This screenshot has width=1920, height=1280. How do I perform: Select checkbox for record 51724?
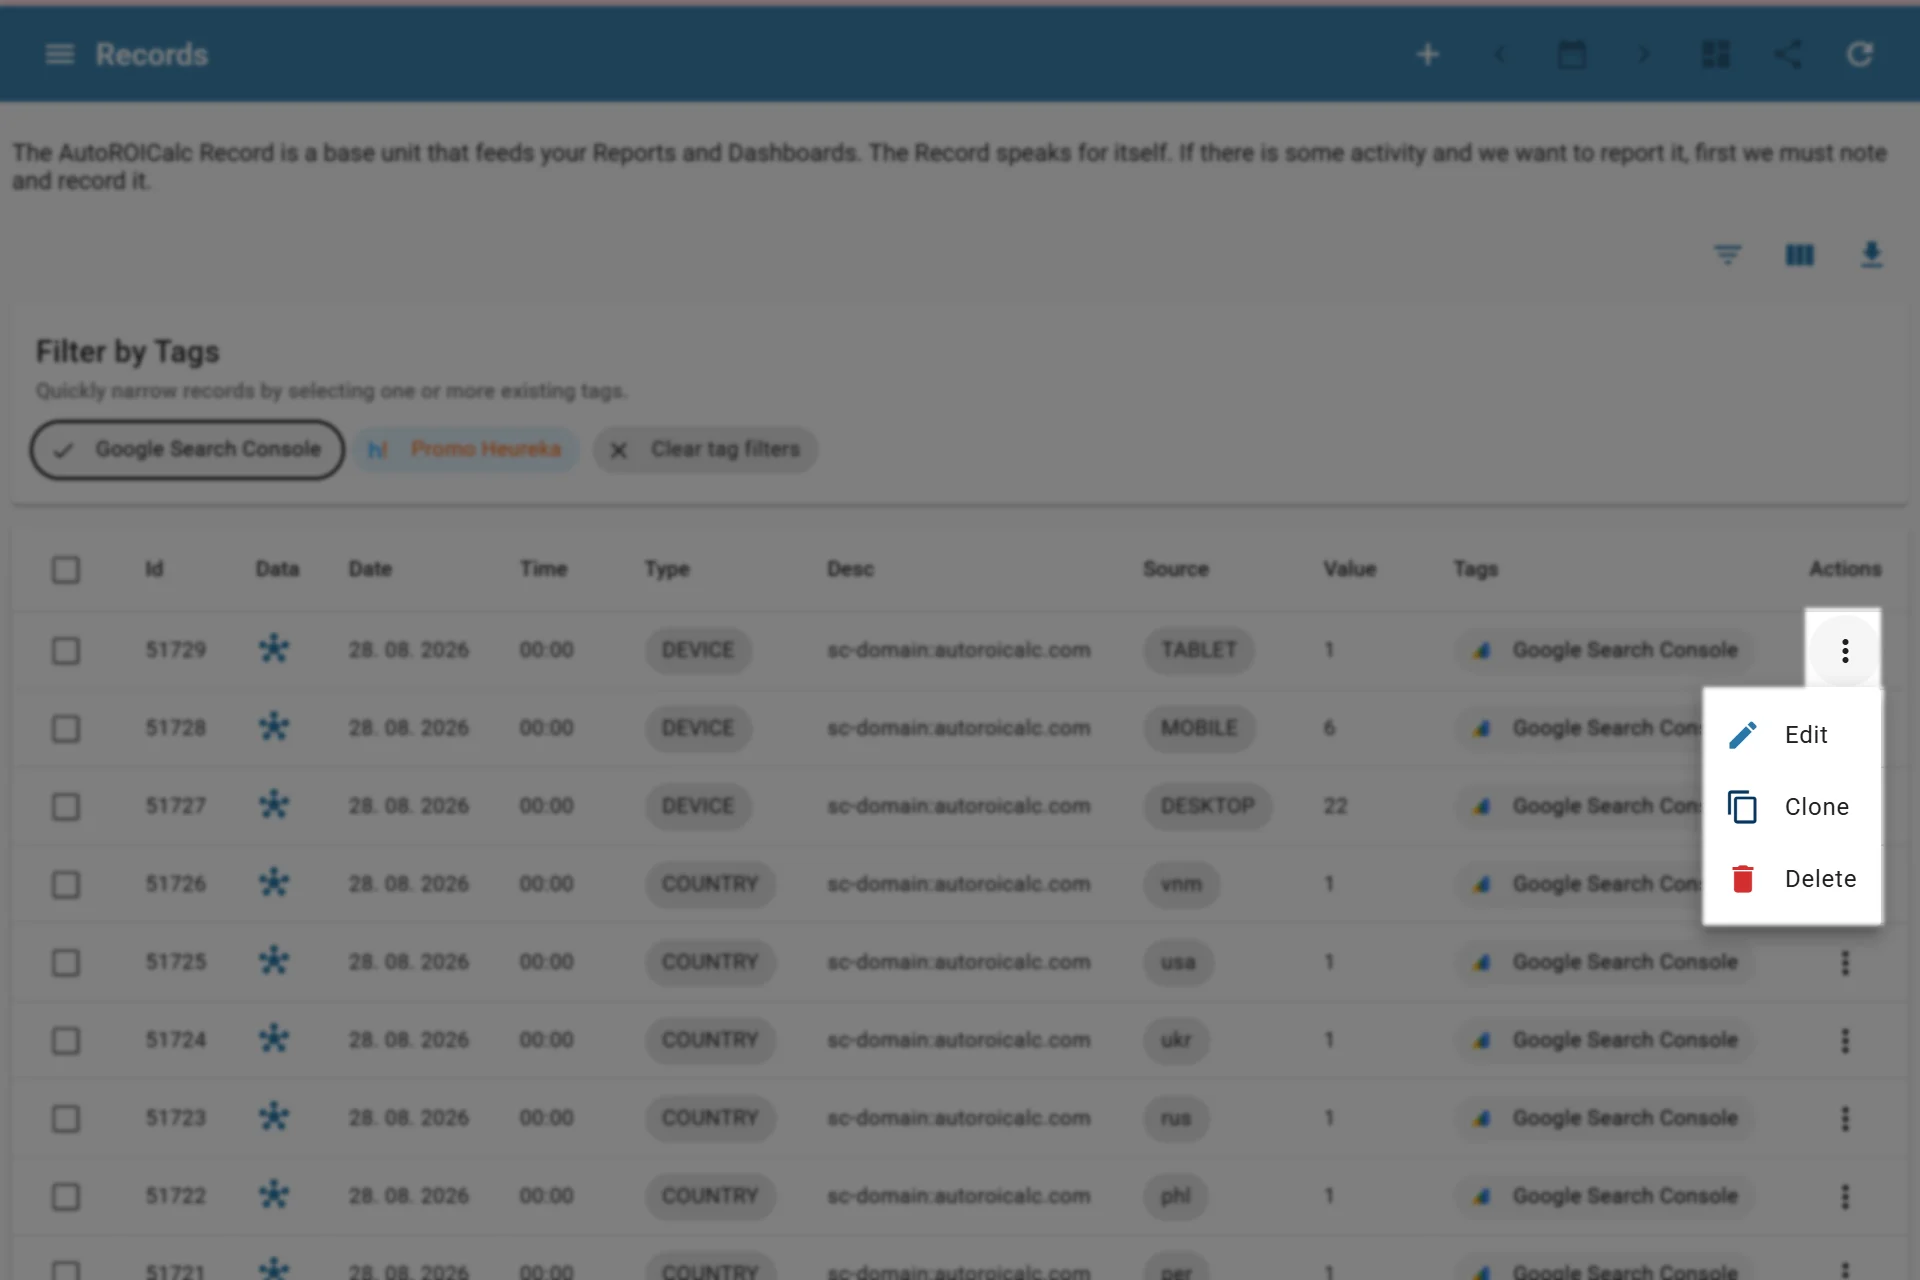[66, 1041]
